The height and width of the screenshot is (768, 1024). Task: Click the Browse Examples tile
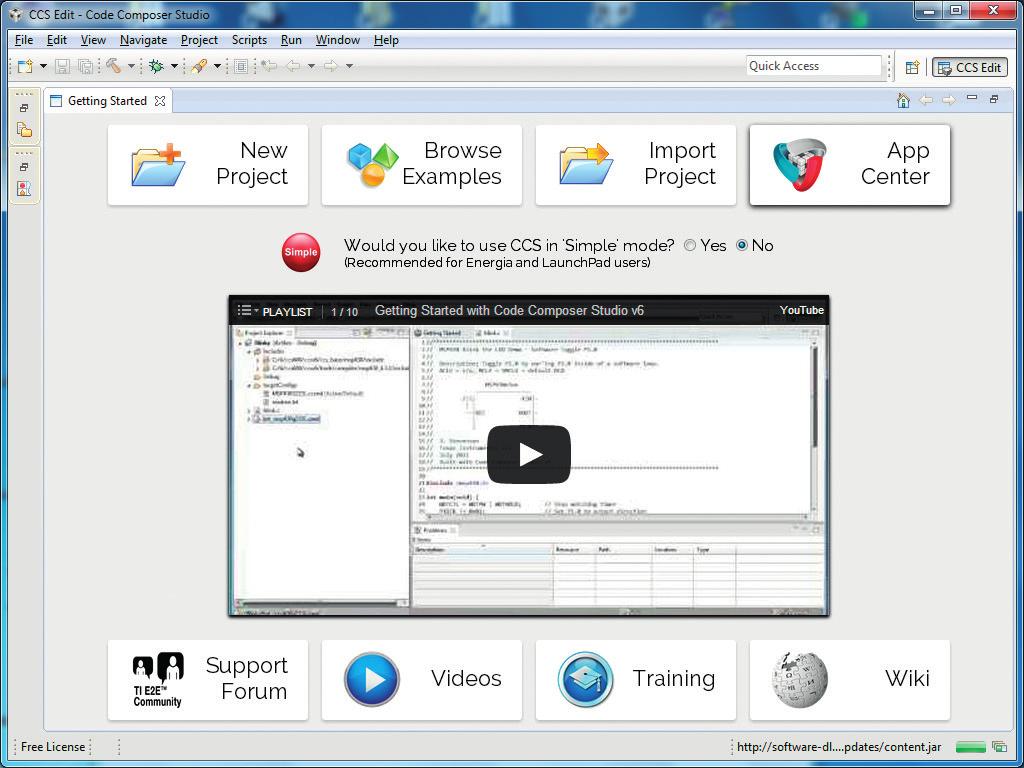(x=422, y=165)
